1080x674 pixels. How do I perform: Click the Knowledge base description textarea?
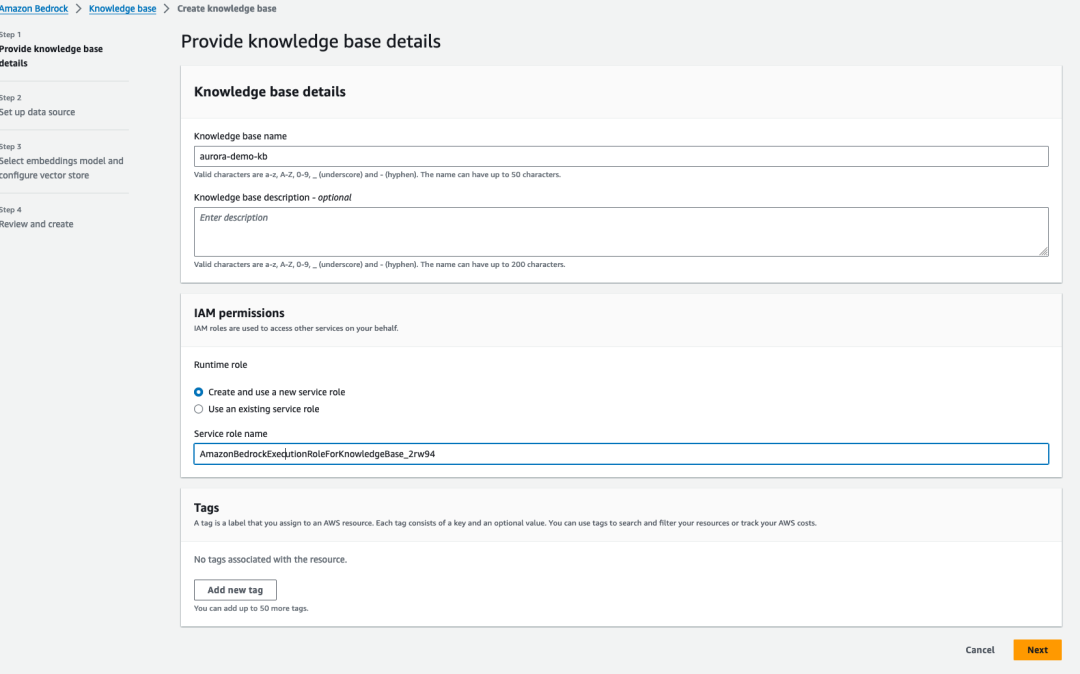tap(621, 232)
